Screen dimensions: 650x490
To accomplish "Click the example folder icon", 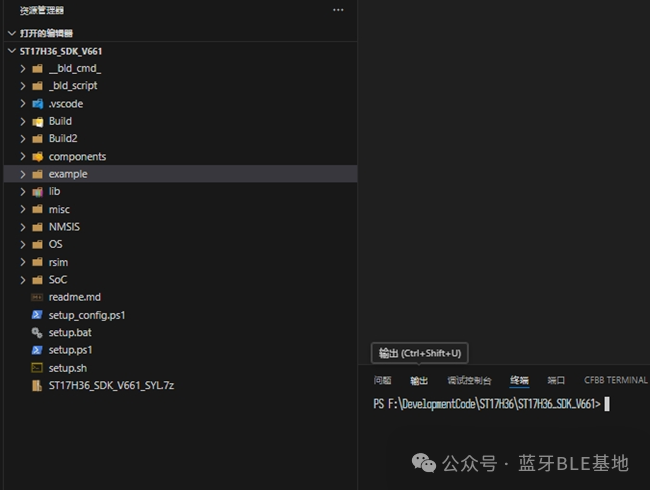I will (x=37, y=174).
